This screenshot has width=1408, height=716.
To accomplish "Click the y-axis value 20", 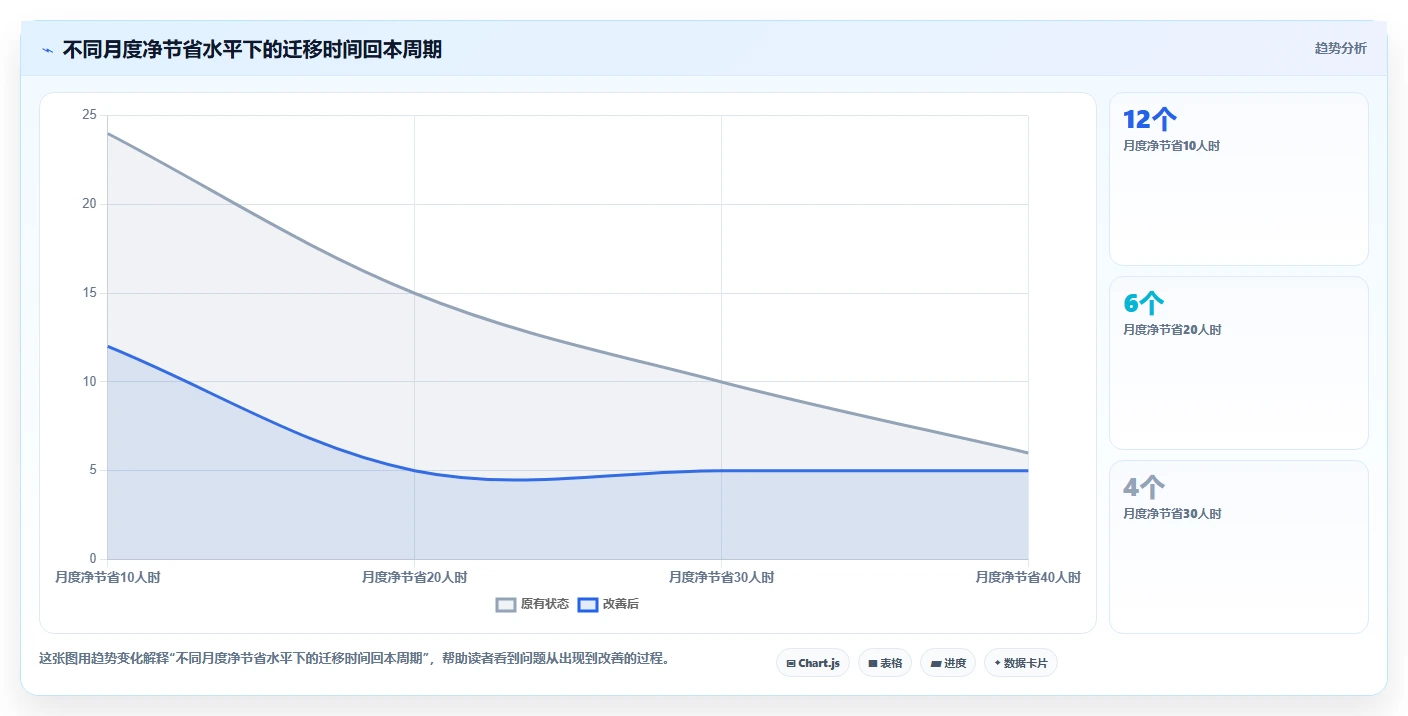I will click(90, 204).
